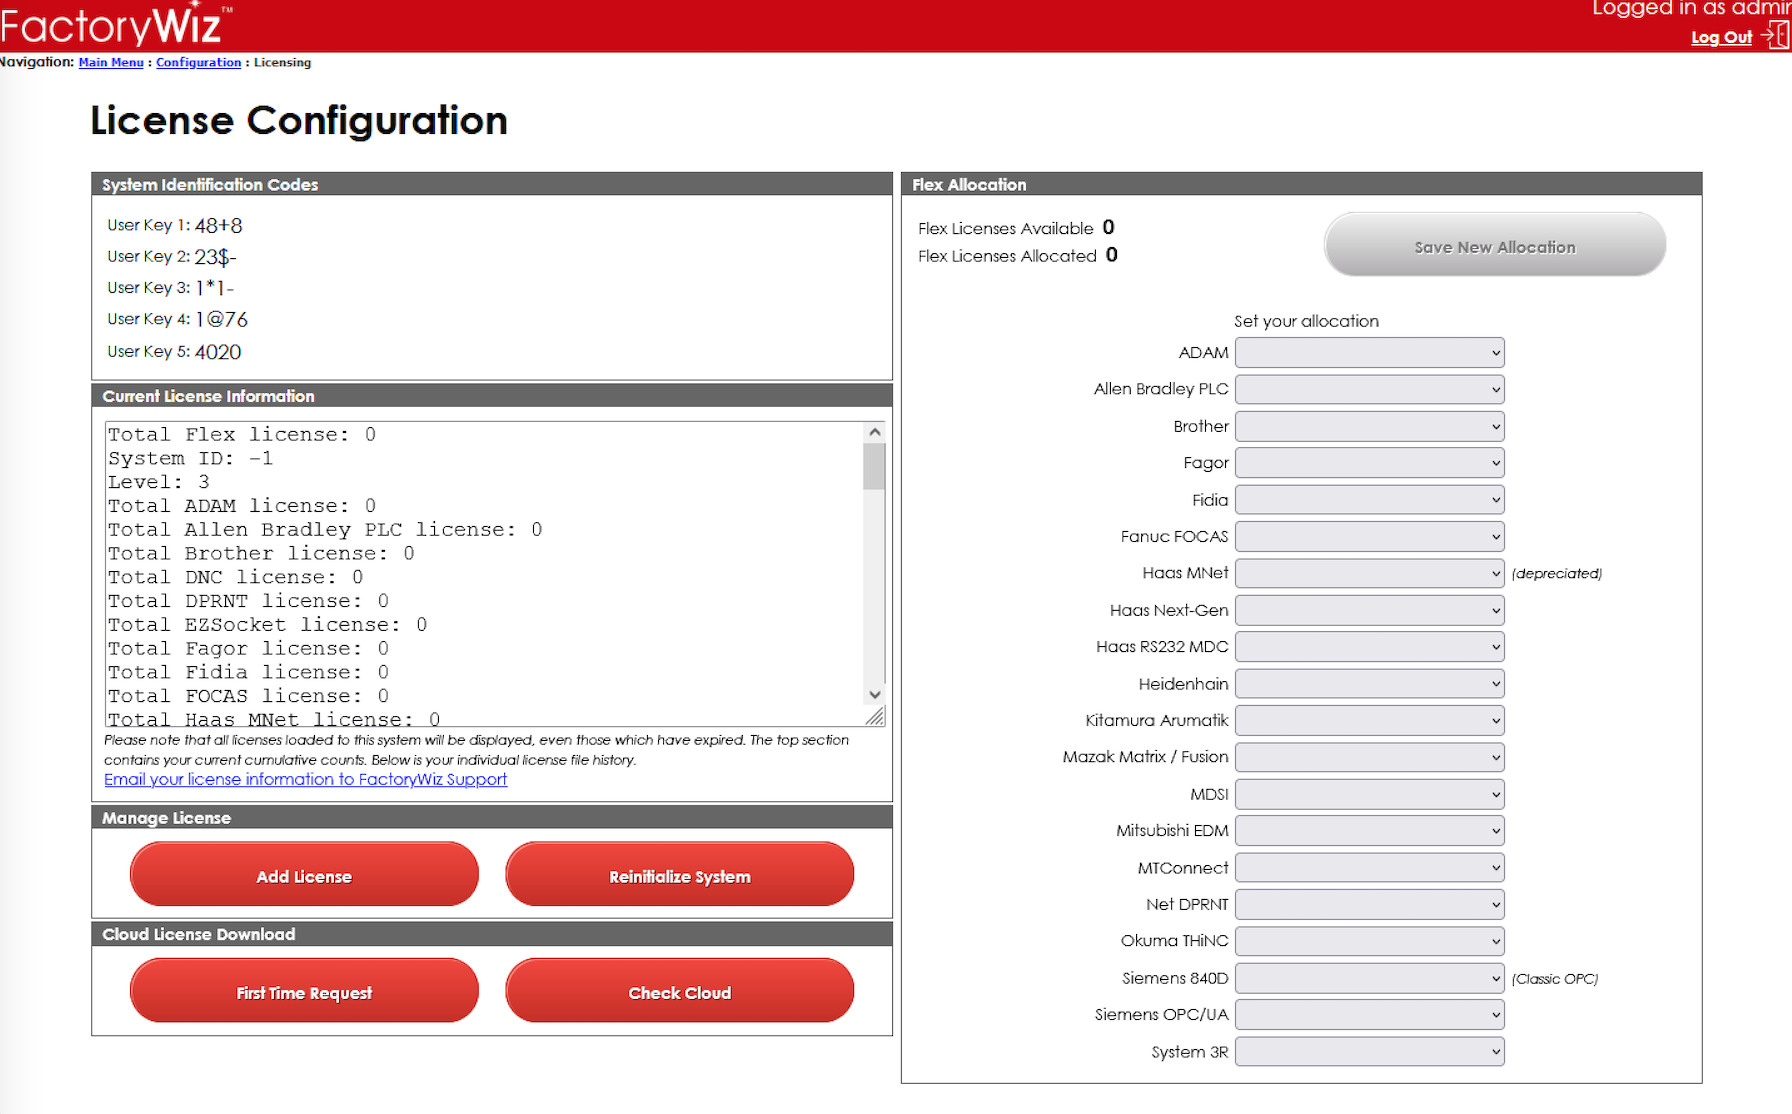Open the Fagor allocation dropdown
1792x1114 pixels.
coord(1369,463)
